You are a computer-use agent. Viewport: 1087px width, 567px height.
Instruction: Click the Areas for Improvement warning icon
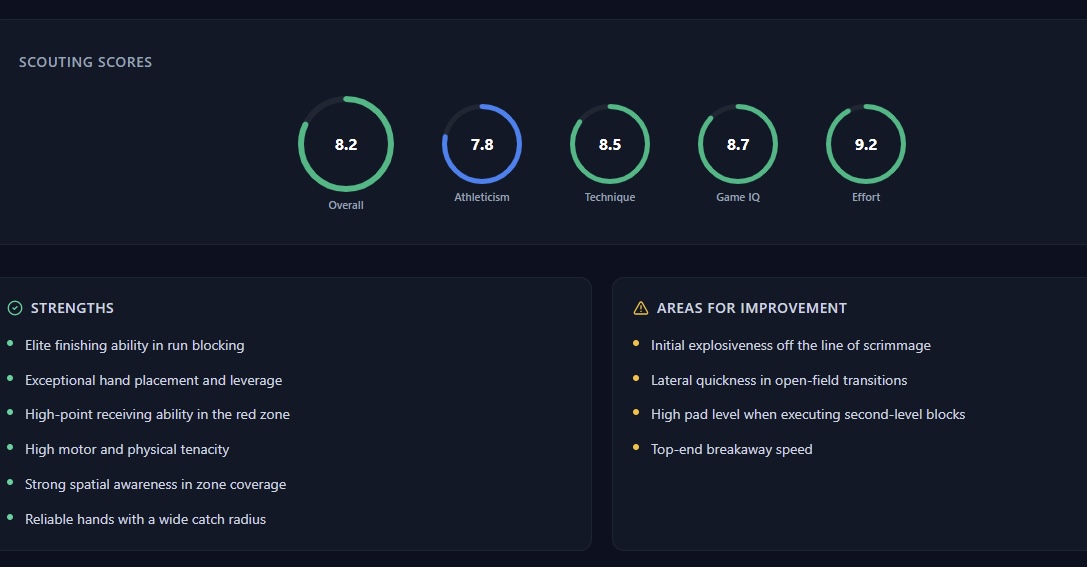[x=641, y=308]
